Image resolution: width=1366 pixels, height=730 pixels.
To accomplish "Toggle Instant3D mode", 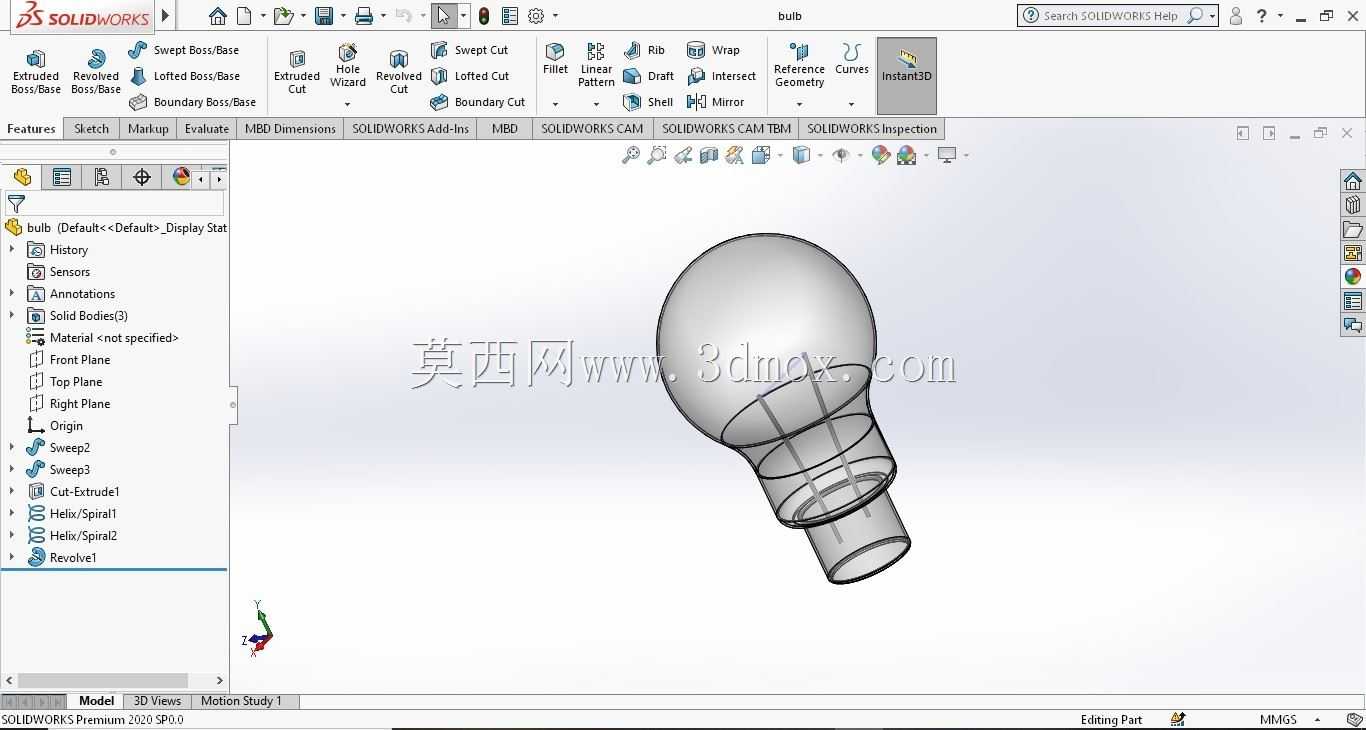I will (907, 76).
